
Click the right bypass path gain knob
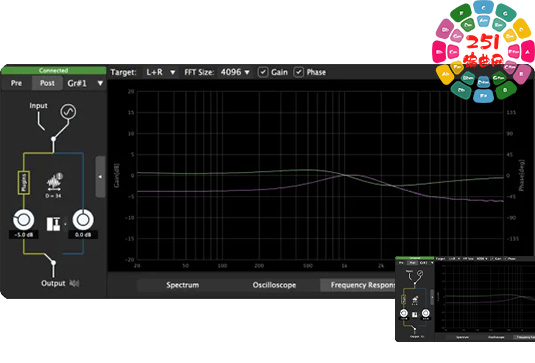[83, 220]
